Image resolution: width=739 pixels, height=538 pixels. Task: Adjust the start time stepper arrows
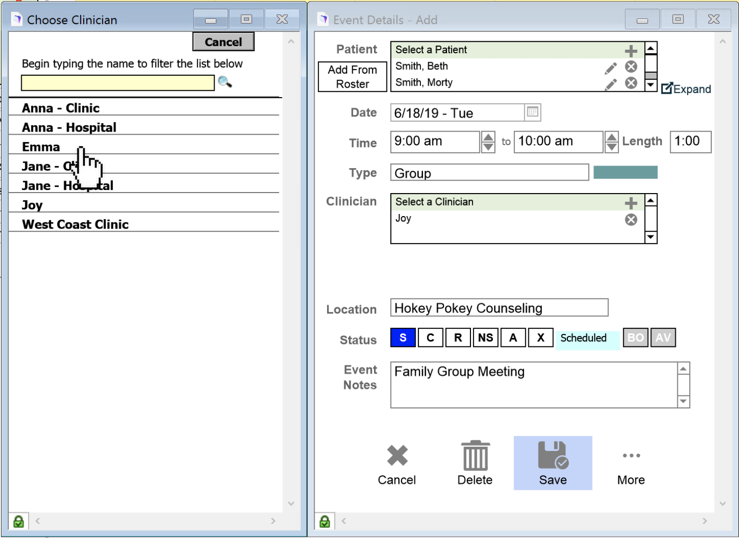click(x=488, y=142)
